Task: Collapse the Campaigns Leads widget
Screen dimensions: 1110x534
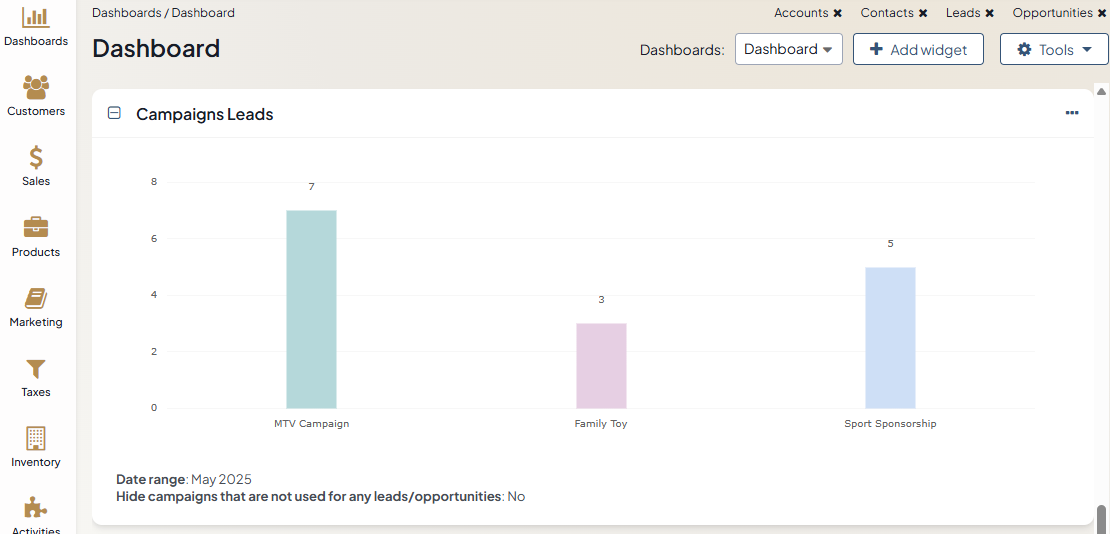Action: point(114,114)
